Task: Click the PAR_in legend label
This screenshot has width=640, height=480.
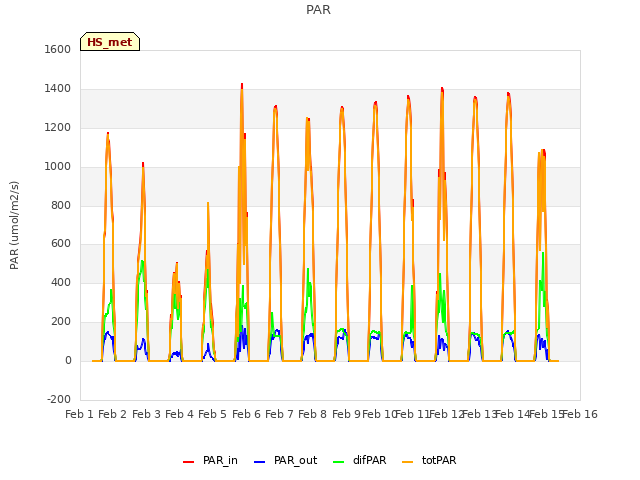Action: click(x=220, y=460)
